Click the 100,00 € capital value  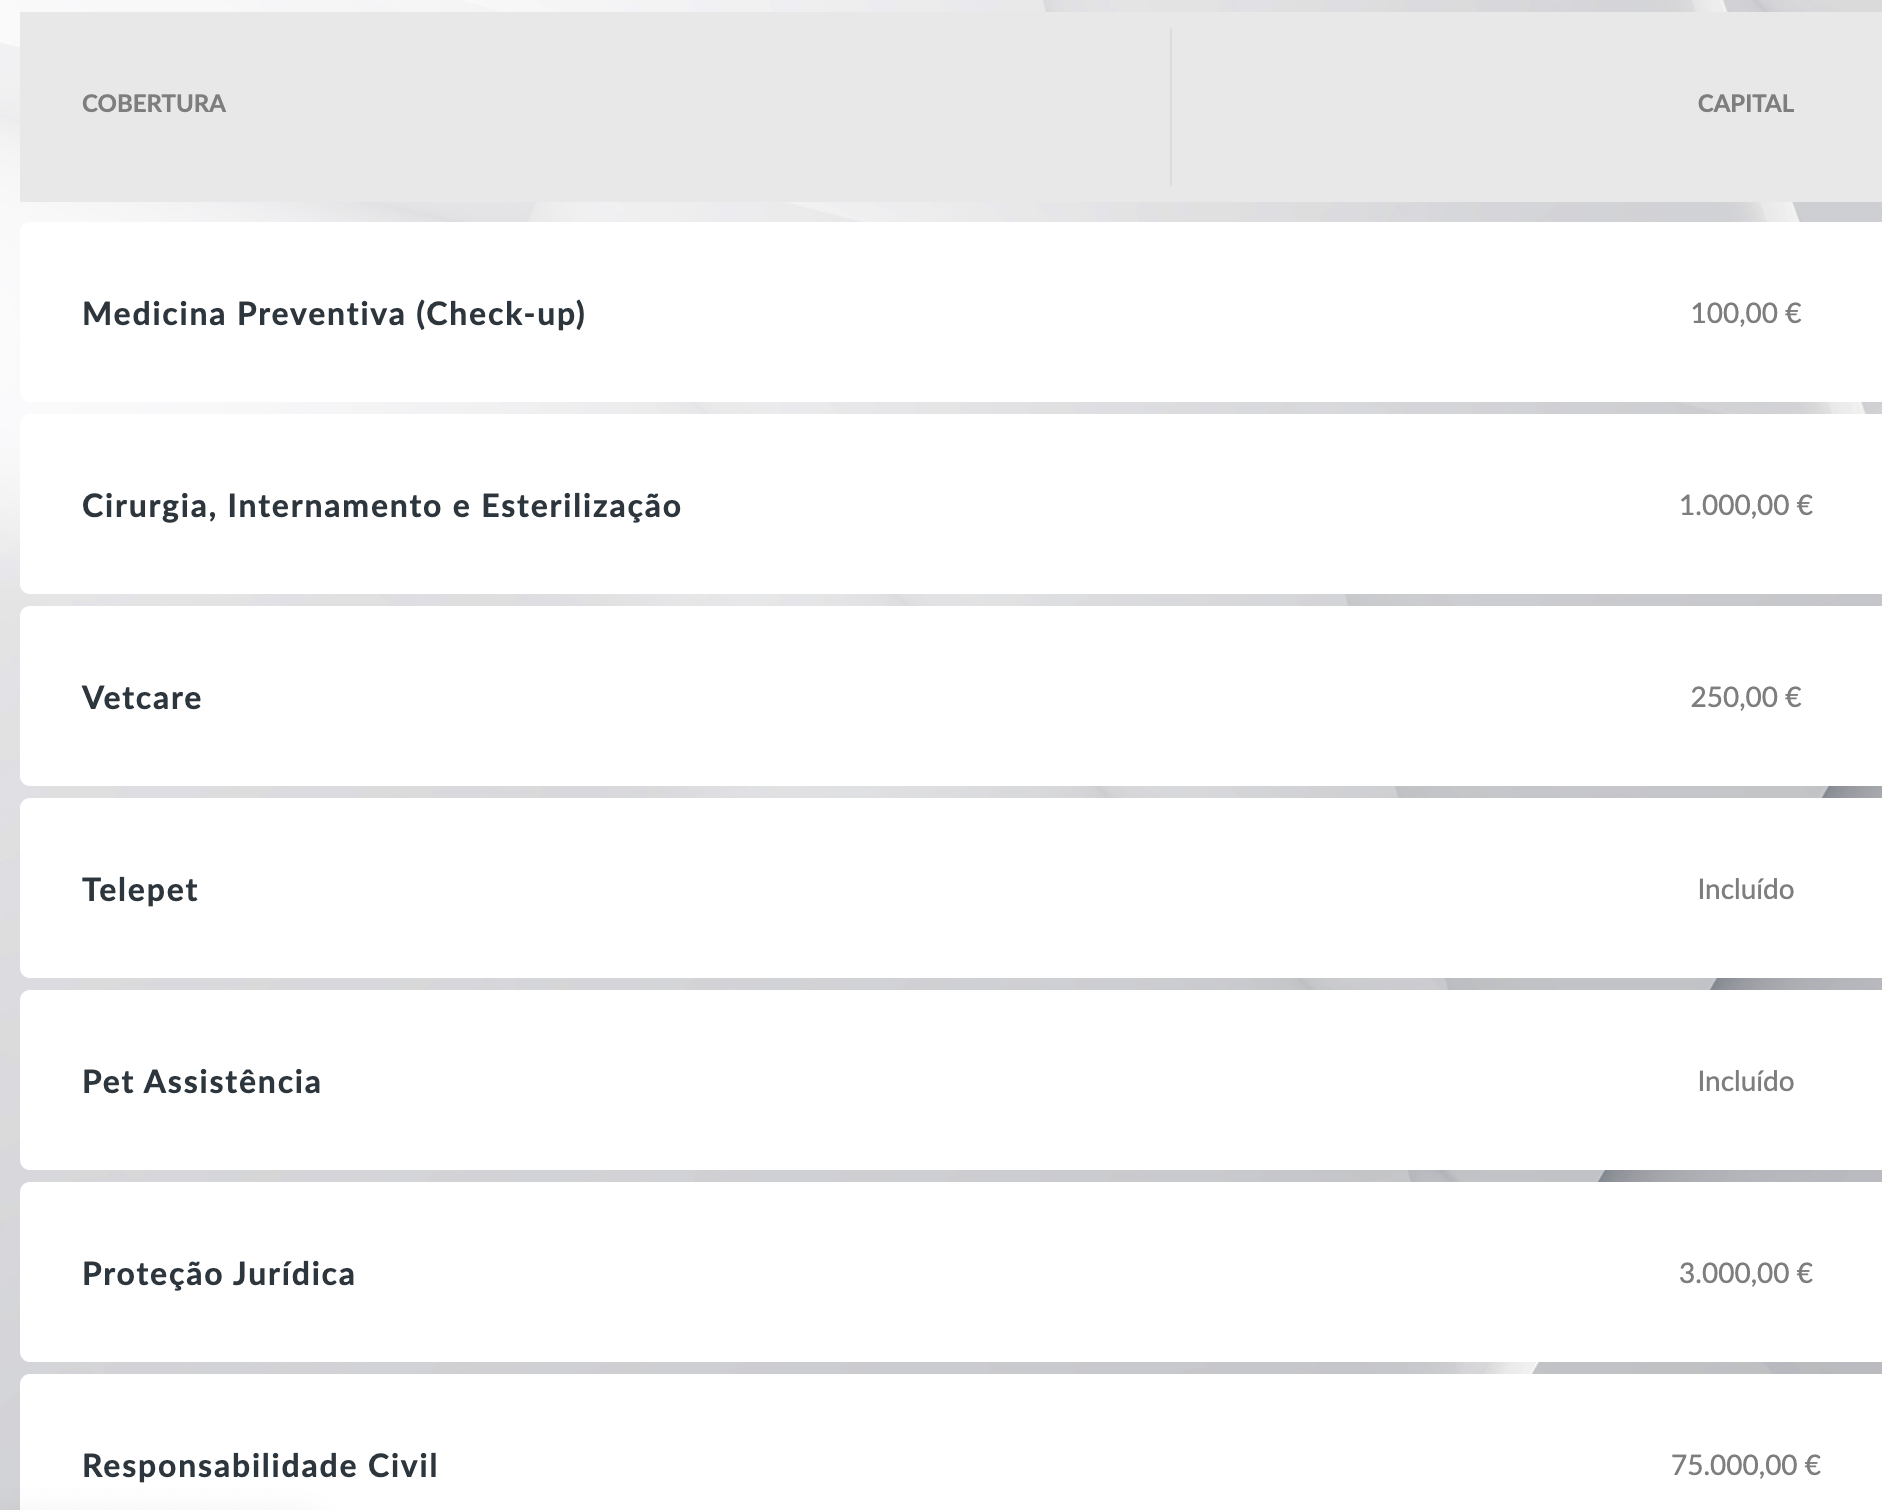coord(1745,314)
